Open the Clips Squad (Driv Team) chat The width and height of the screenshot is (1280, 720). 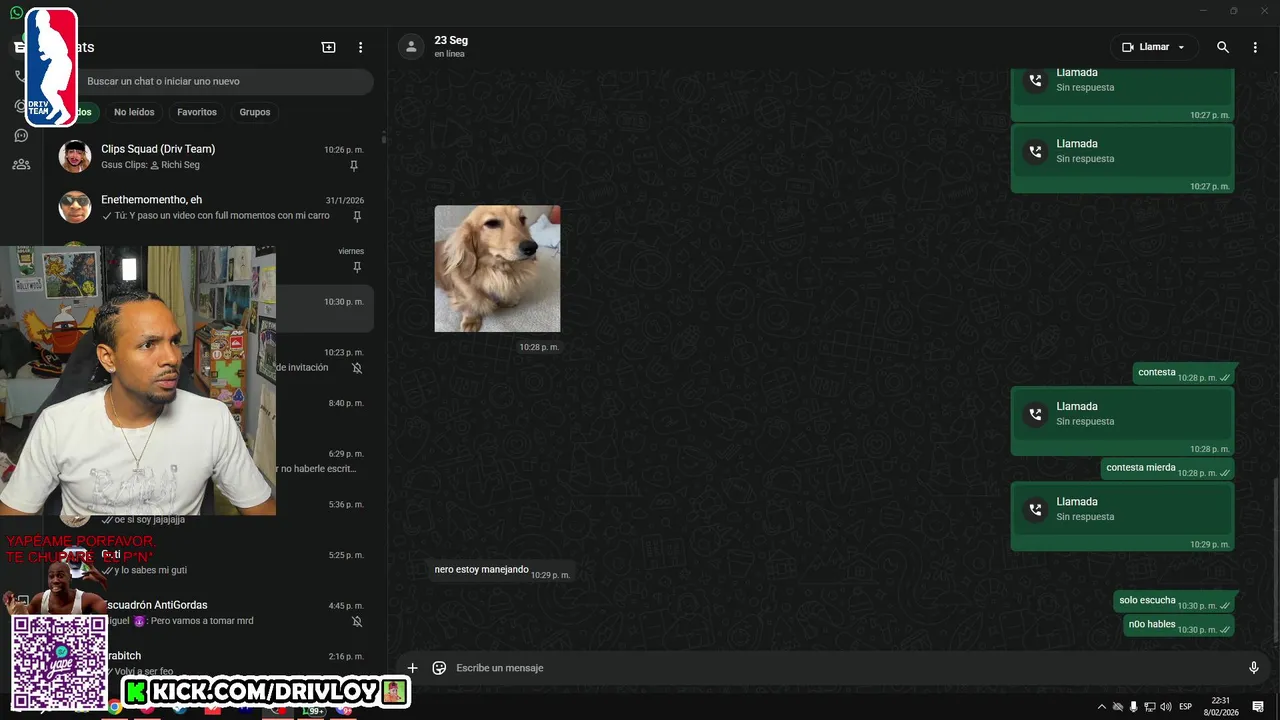click(x=212, y=157)
